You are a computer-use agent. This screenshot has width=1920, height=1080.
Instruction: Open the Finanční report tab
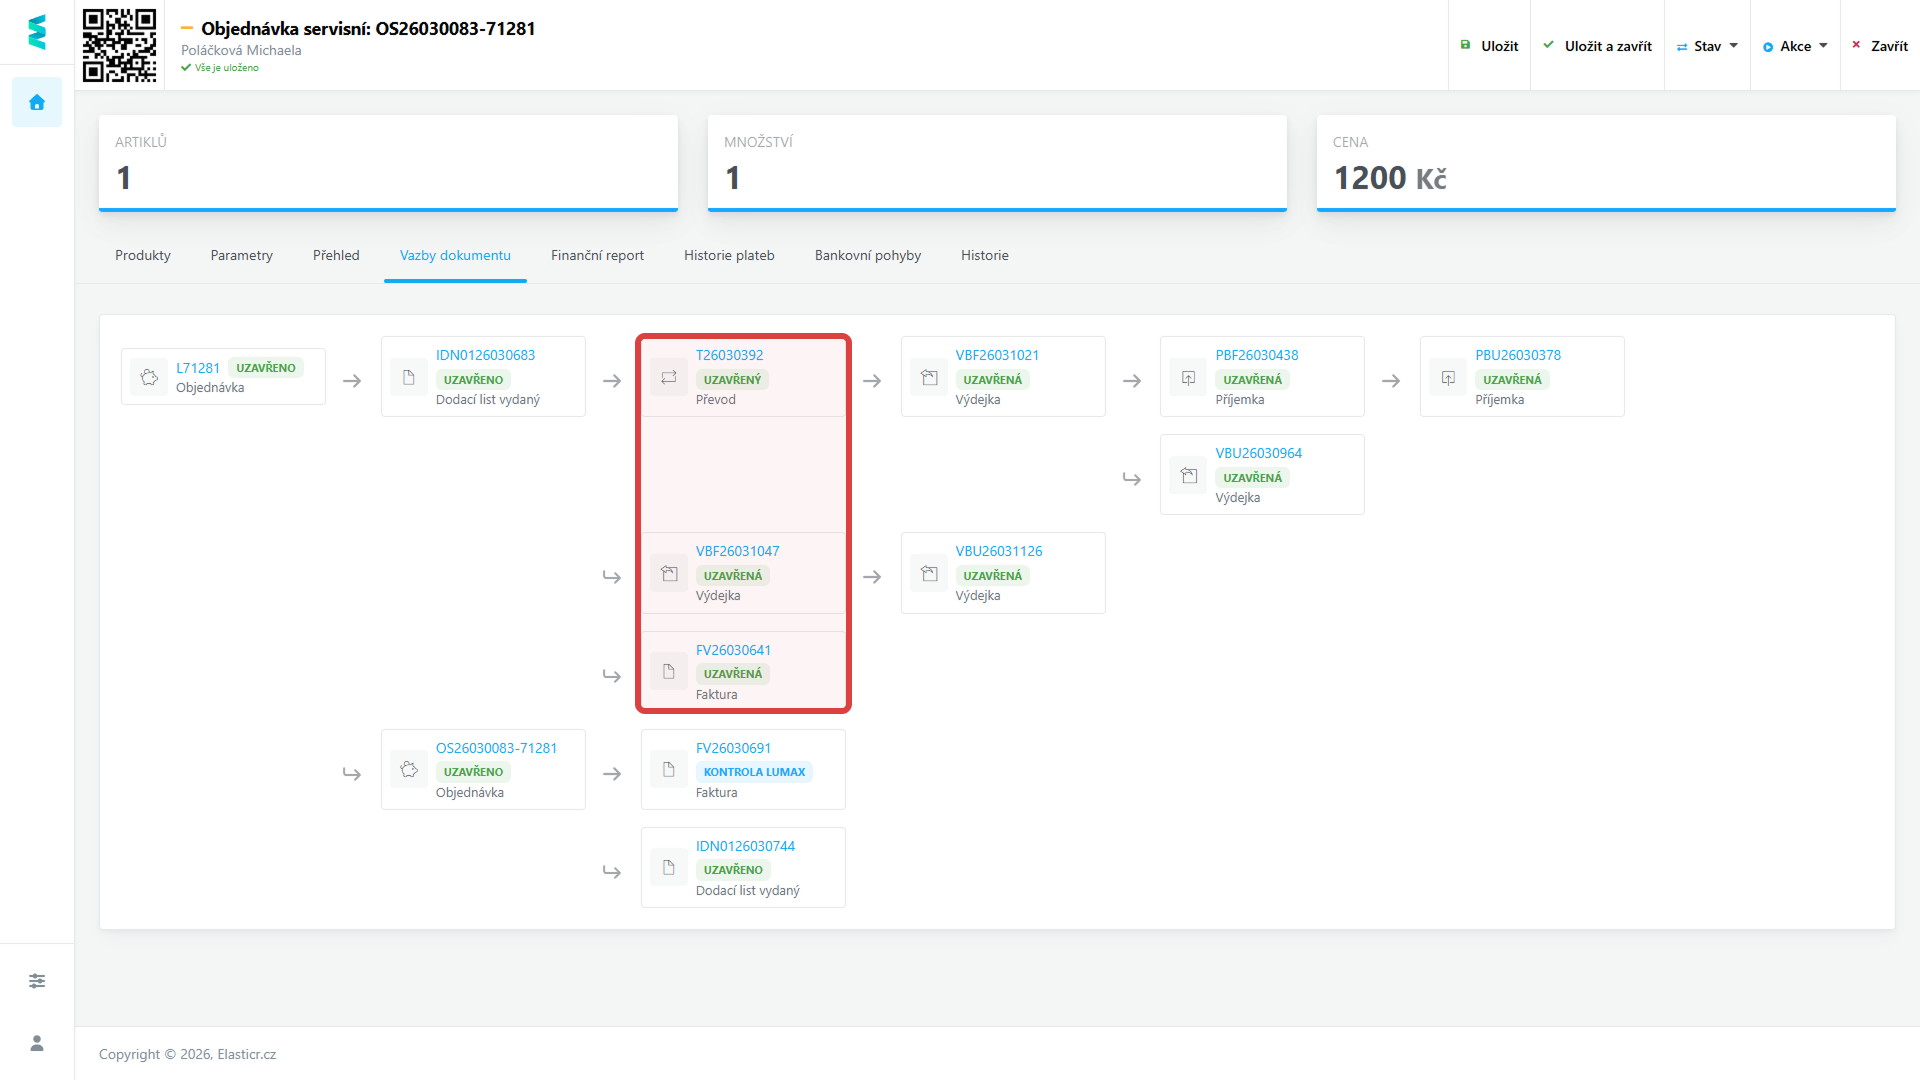coord(597,255)
